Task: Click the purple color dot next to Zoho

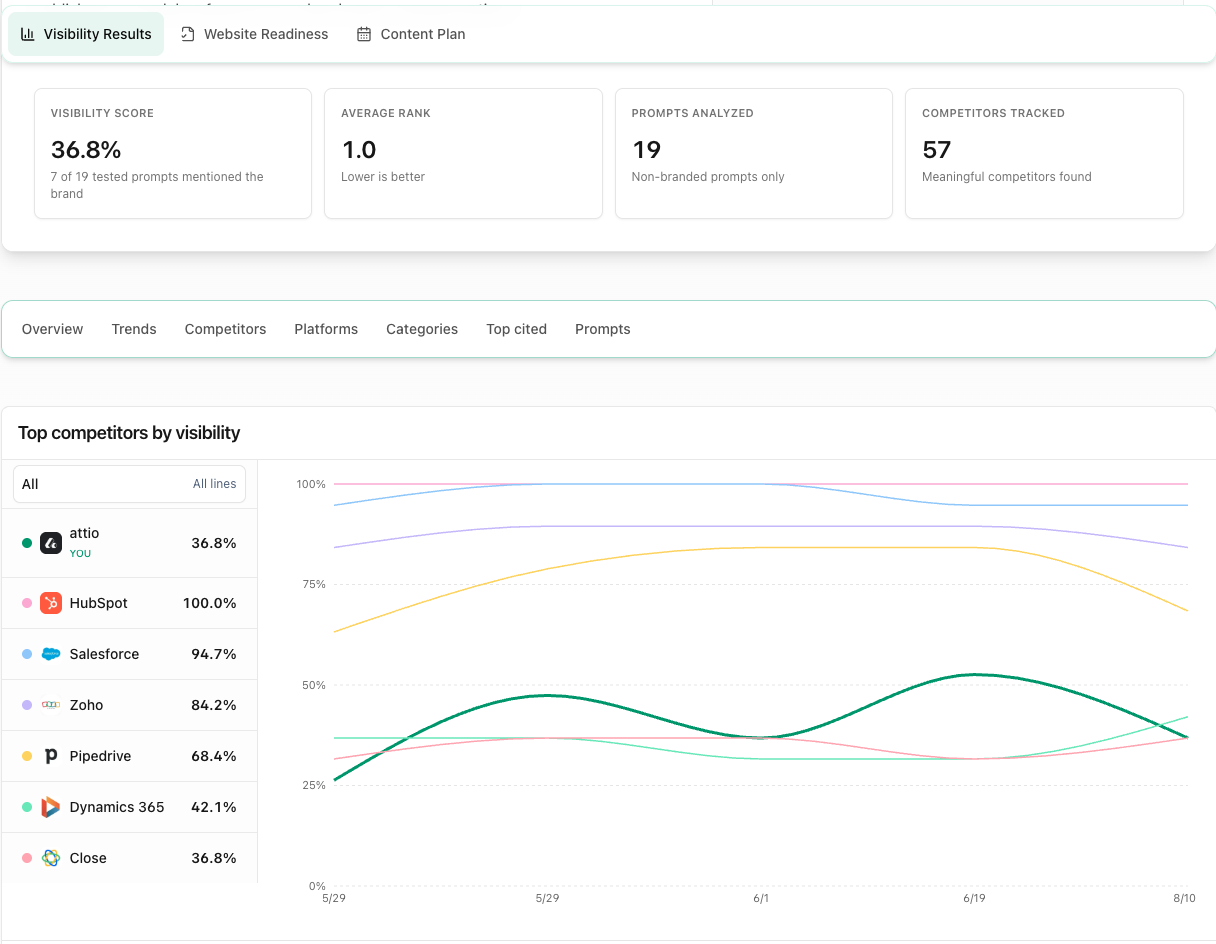Action: tap(27, 705)
